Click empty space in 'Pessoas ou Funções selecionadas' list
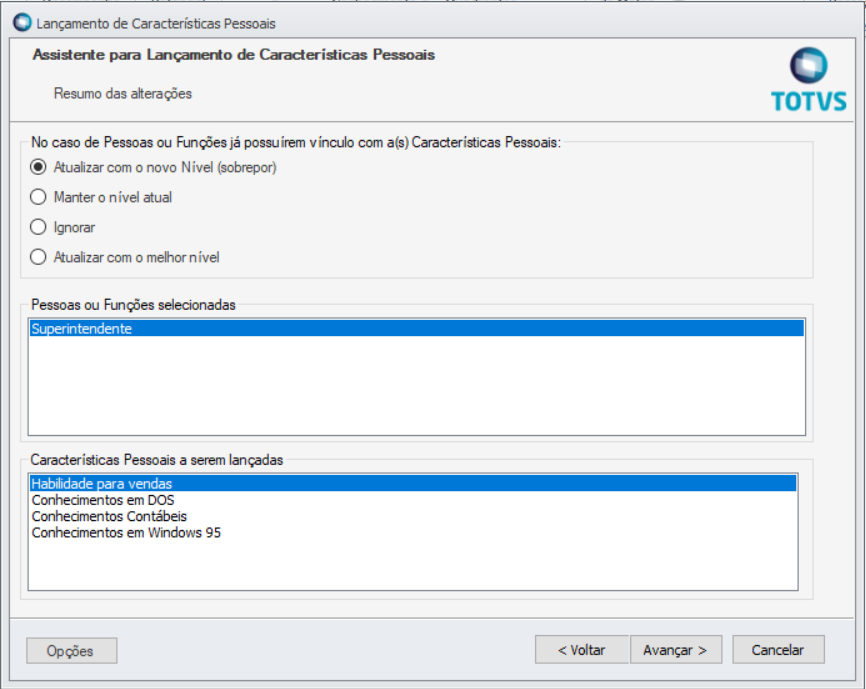The height and width of the screenshot is (689, 866). [416, 386]
